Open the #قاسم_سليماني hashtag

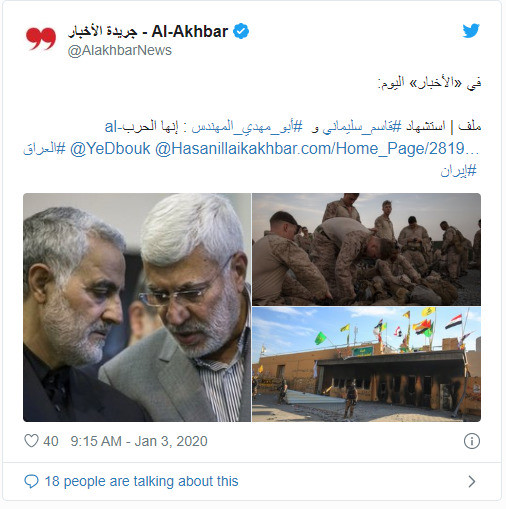click(362, 127)
